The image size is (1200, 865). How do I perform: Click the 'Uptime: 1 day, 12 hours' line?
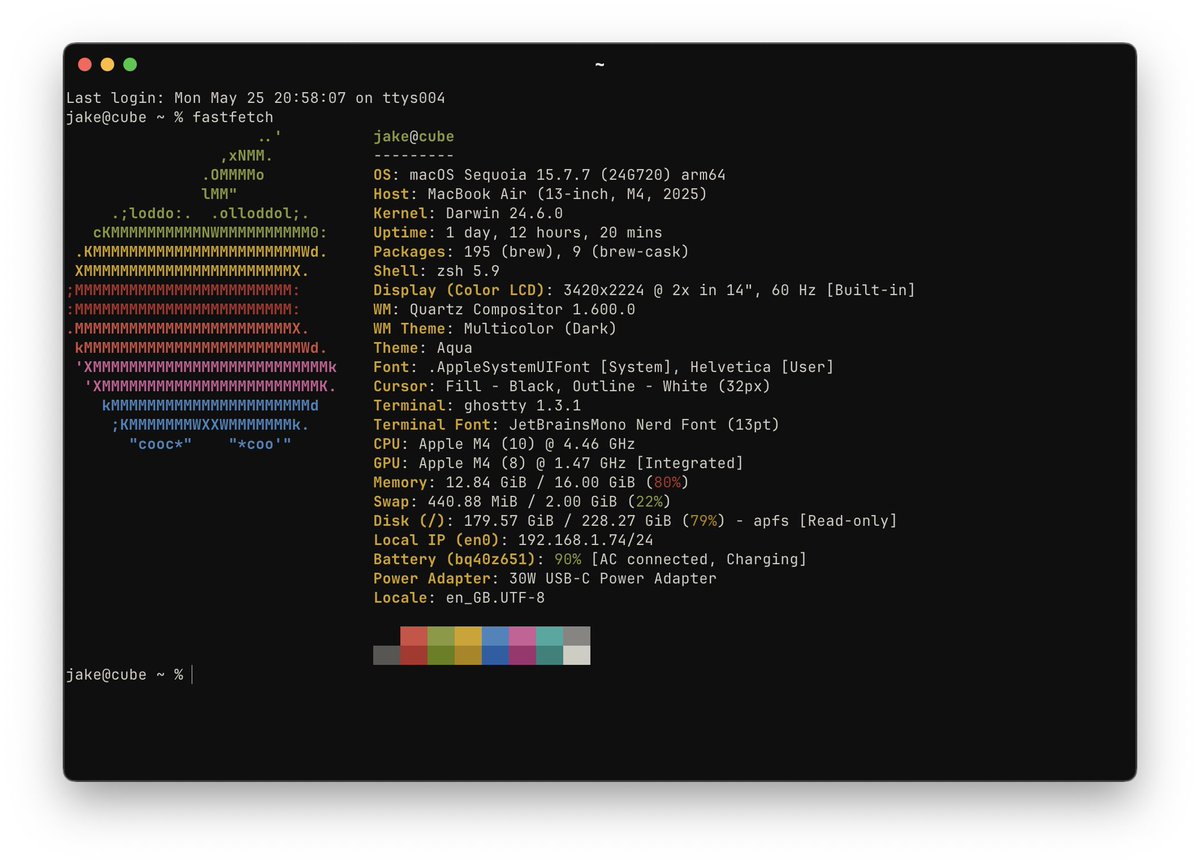pos(518,233)
